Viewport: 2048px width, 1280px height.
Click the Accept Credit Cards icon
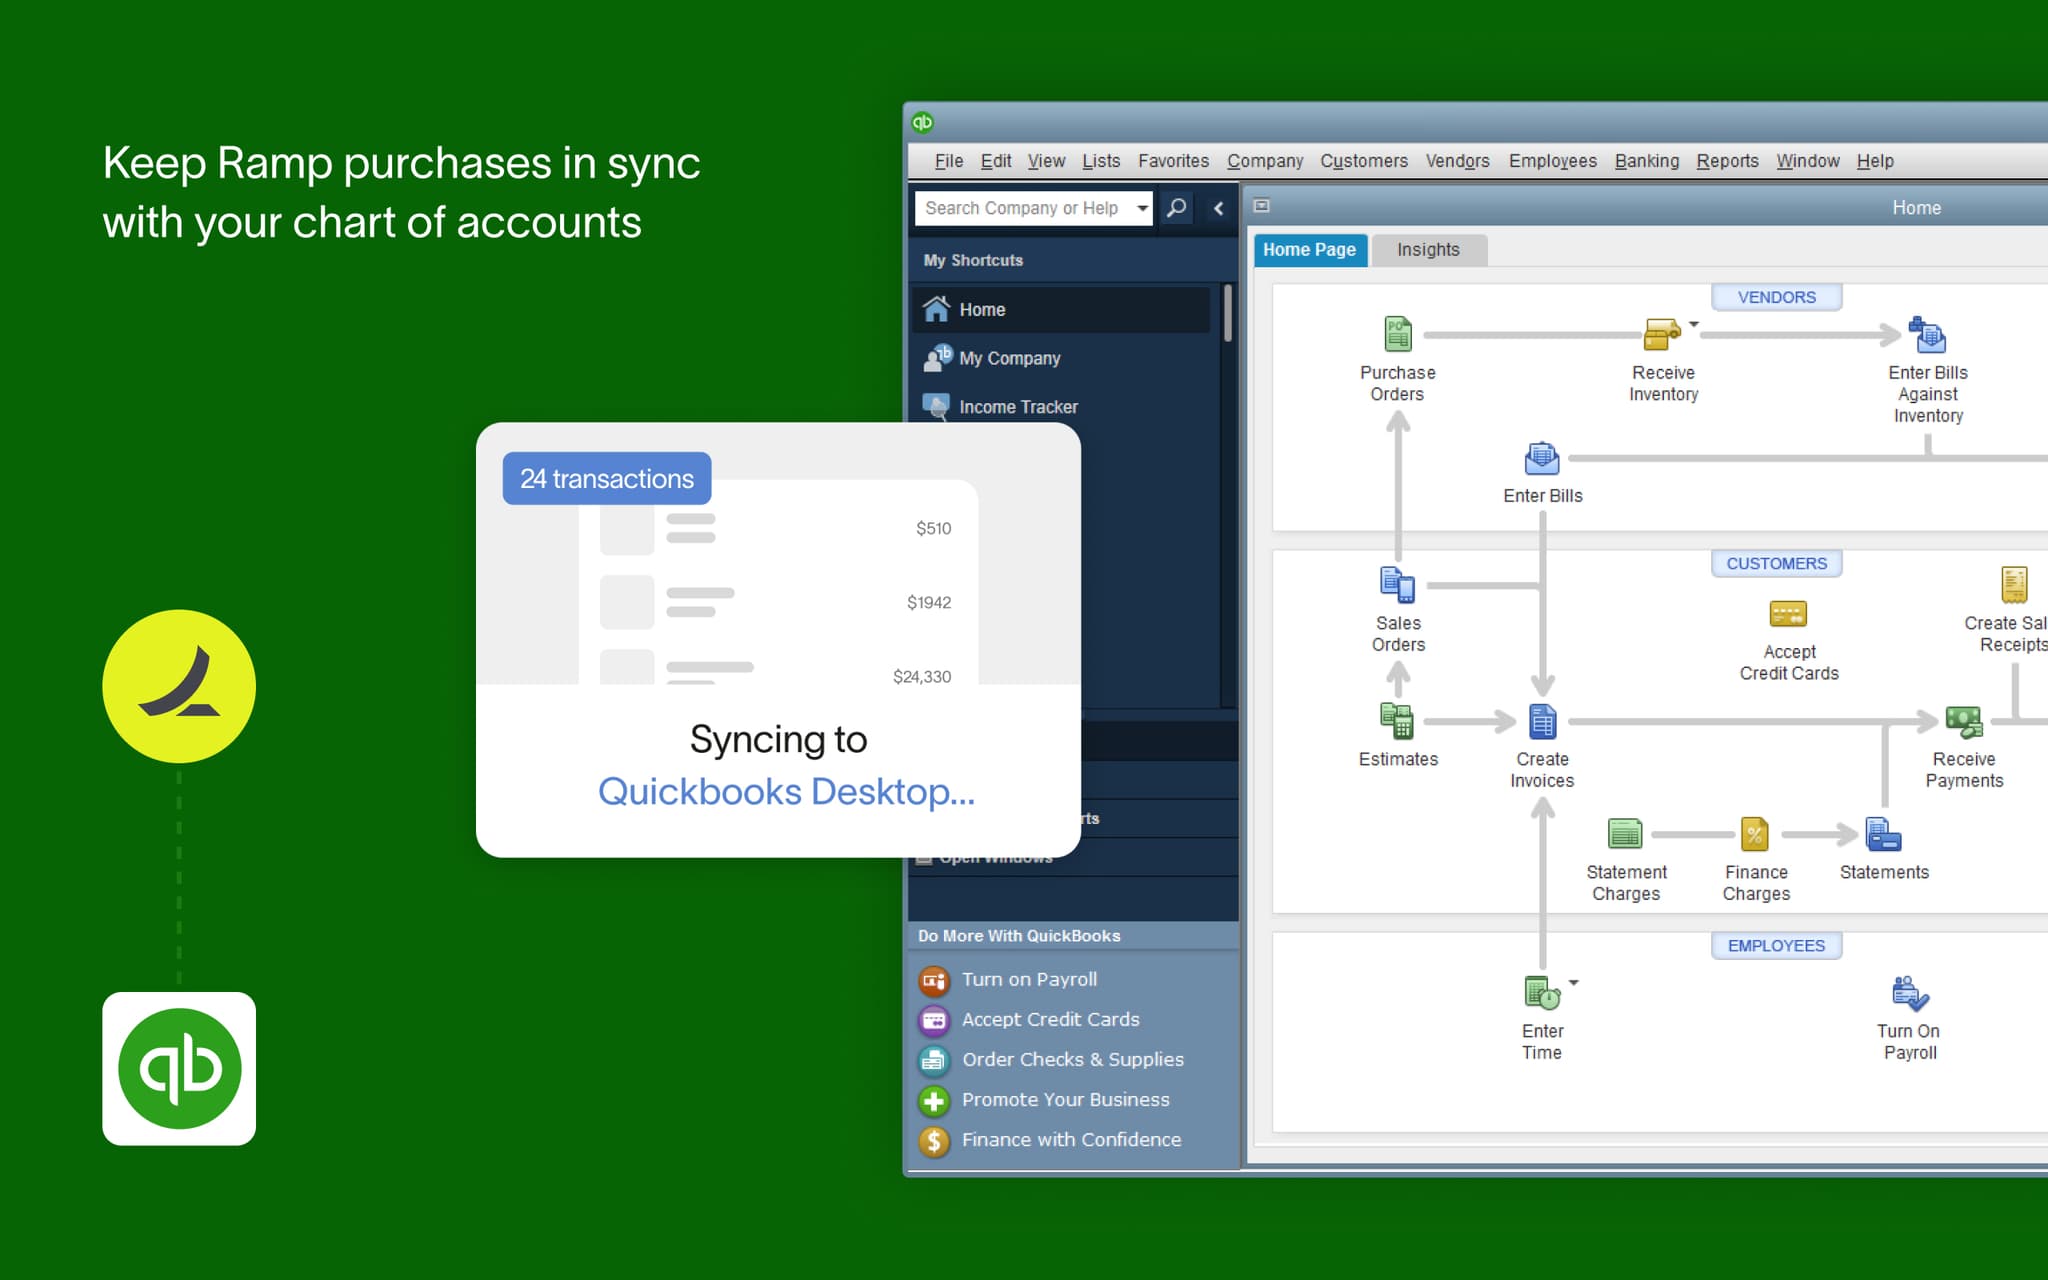[1788, 614]
